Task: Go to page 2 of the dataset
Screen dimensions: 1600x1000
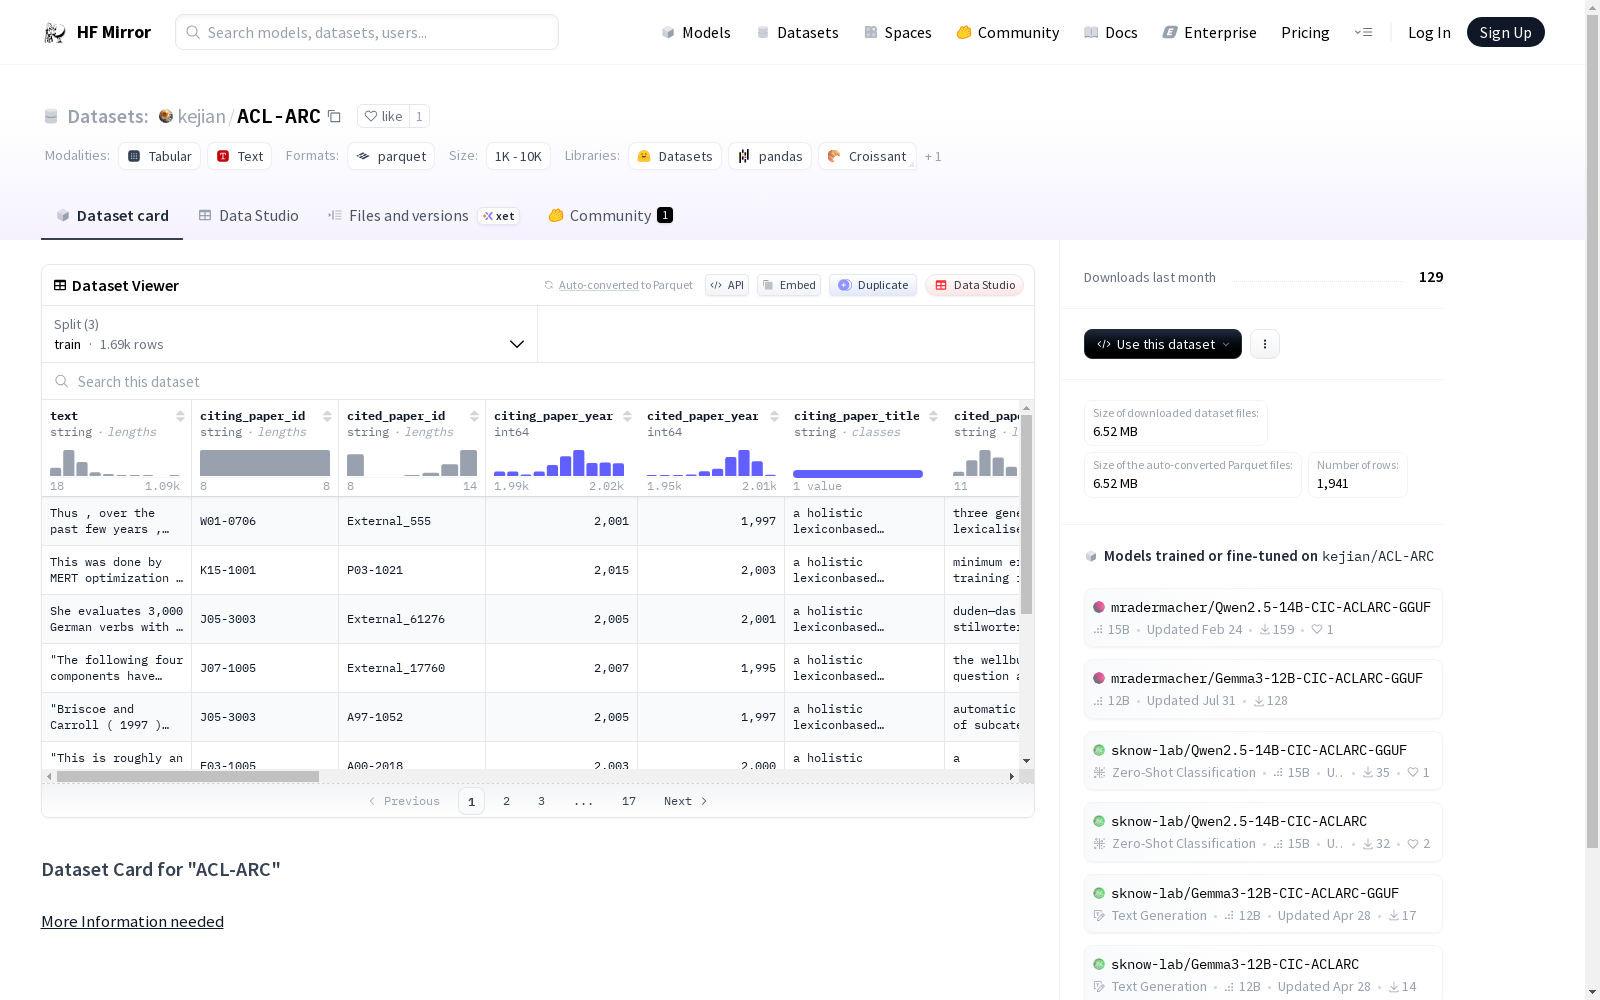Action: (507, 801)
